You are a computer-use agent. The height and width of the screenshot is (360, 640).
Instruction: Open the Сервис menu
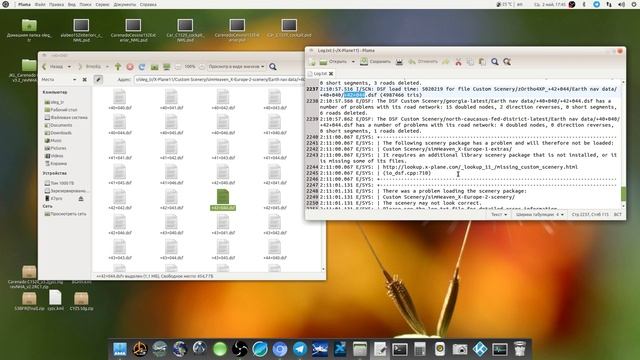pyautogui.click(x=102, y=4)
